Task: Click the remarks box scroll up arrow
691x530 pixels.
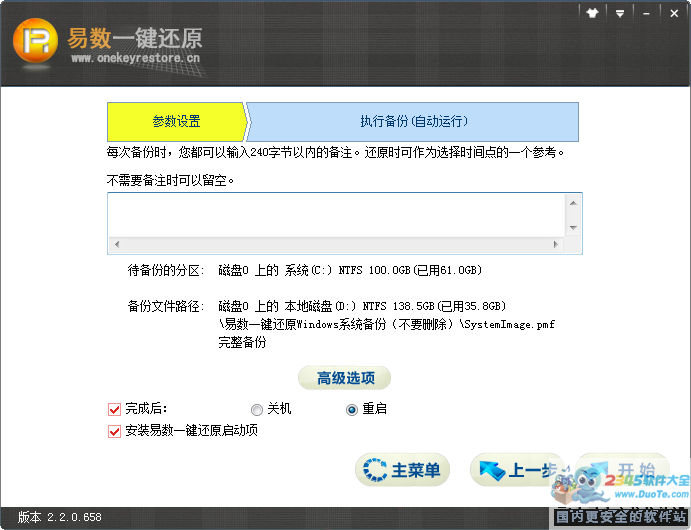Action: [x=574, y=203]
